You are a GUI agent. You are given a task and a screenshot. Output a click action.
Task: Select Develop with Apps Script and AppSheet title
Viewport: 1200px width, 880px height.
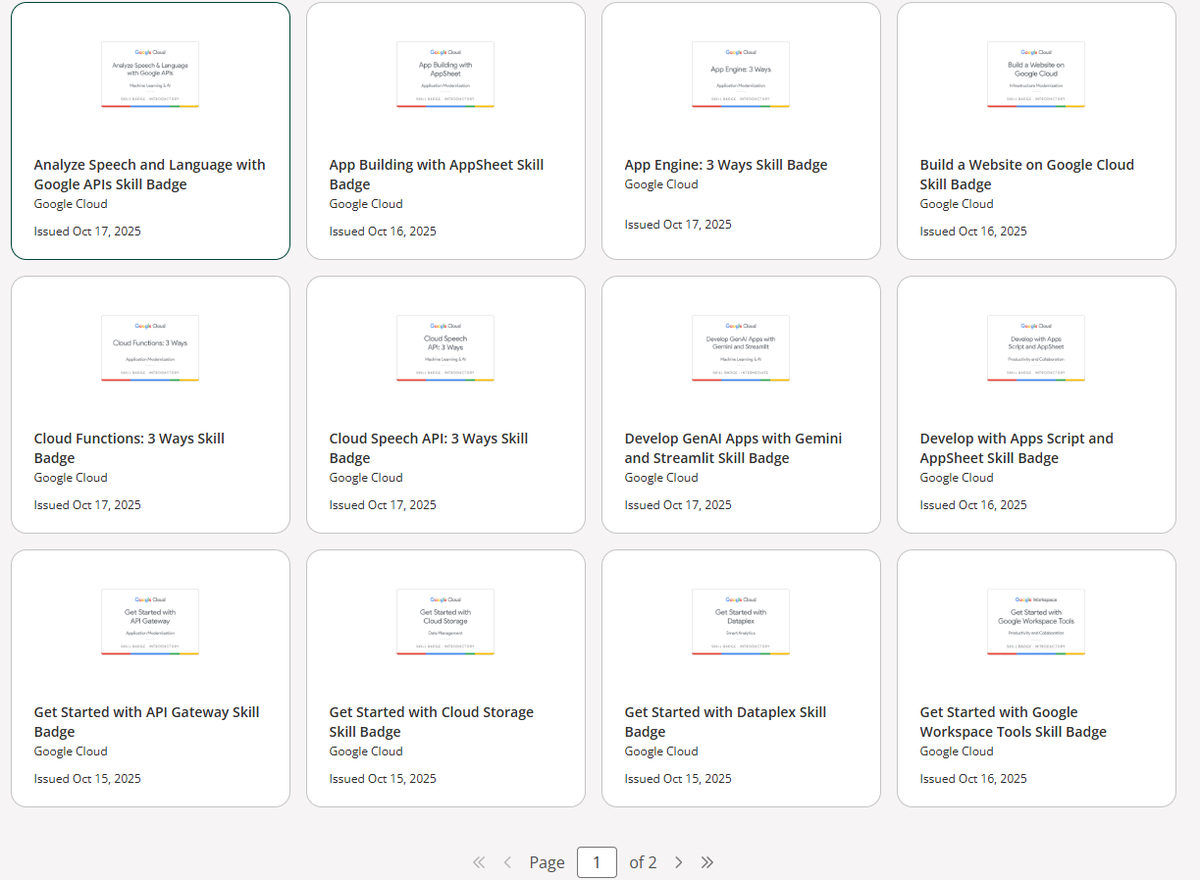(1016, 448)
